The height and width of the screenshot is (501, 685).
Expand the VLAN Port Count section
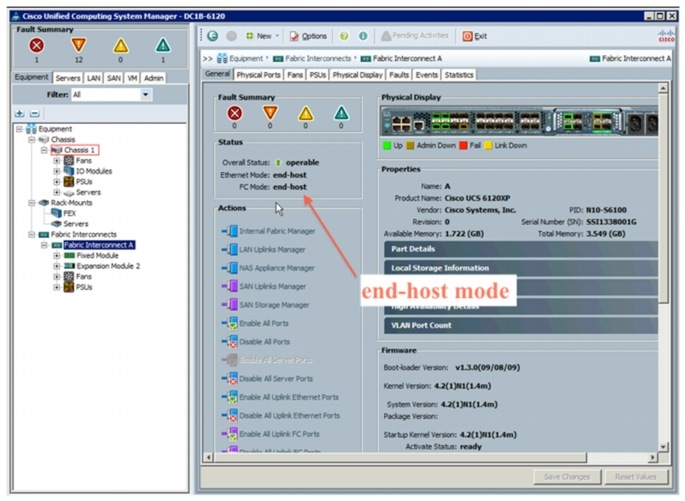point(521,325)
